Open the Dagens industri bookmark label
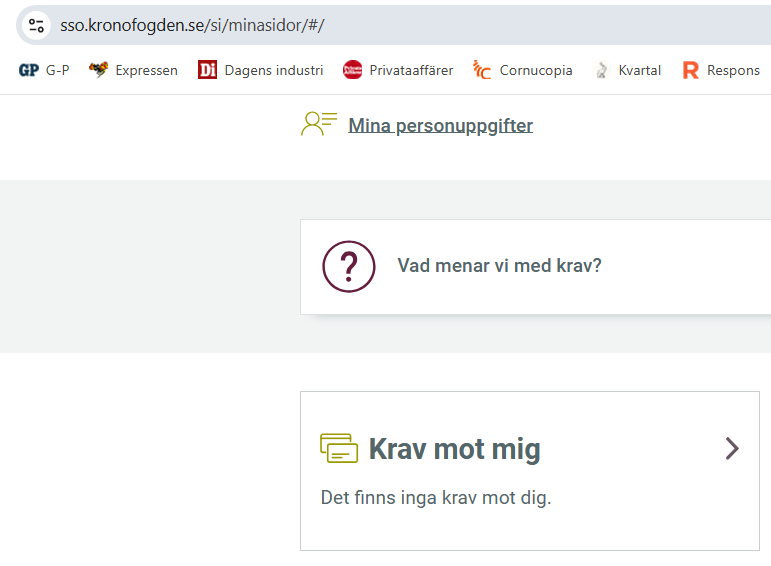This screenshot has width=771, height=566. (273, 70)
